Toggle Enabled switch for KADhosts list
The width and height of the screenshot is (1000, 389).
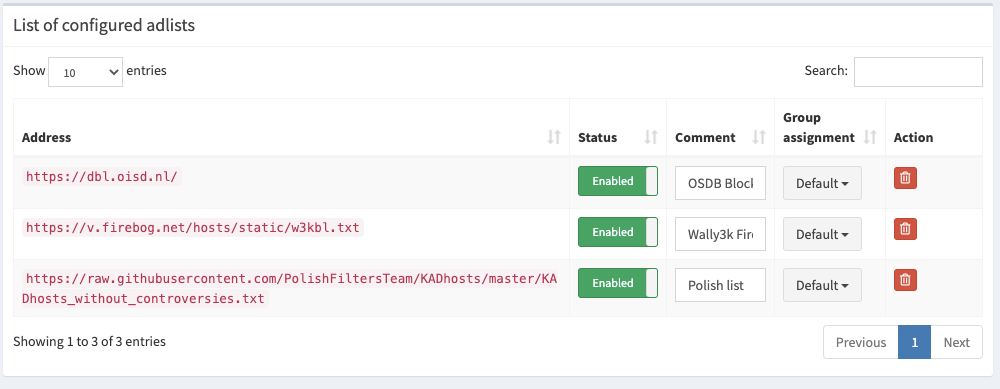click(617, 283)
